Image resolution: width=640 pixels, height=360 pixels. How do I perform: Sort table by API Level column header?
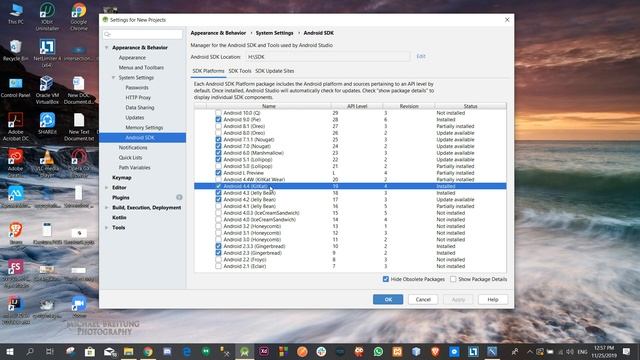(x=357, y=106)
